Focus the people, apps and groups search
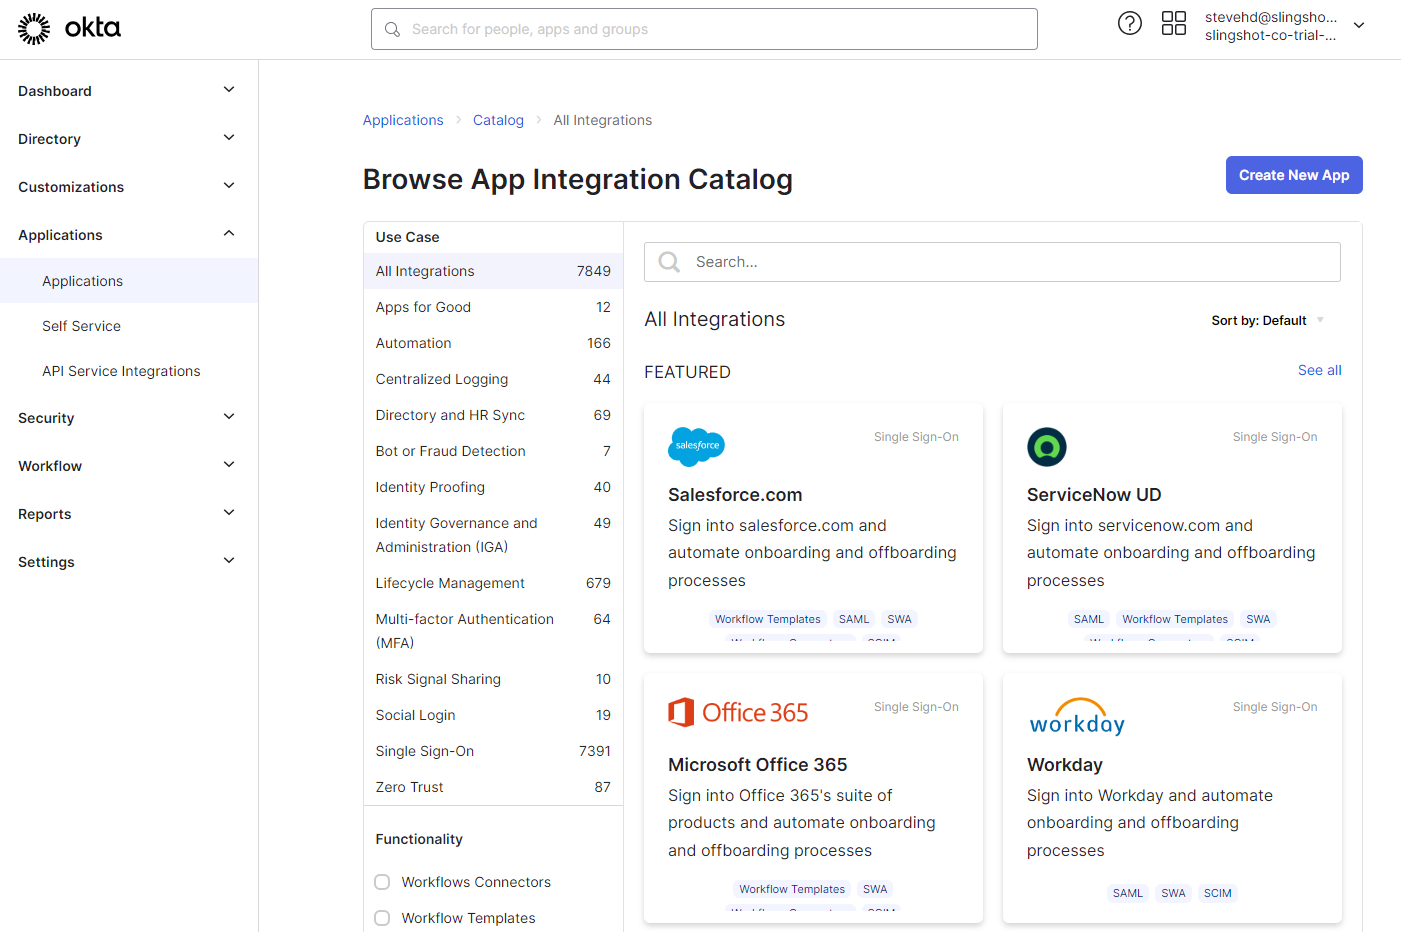The image size is (1401, 932). tap(704, 29)
